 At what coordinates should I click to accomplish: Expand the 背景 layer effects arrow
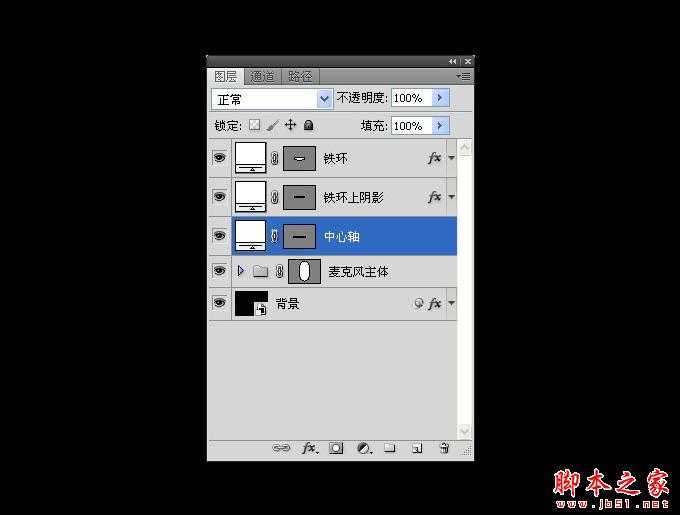[451, 303]
